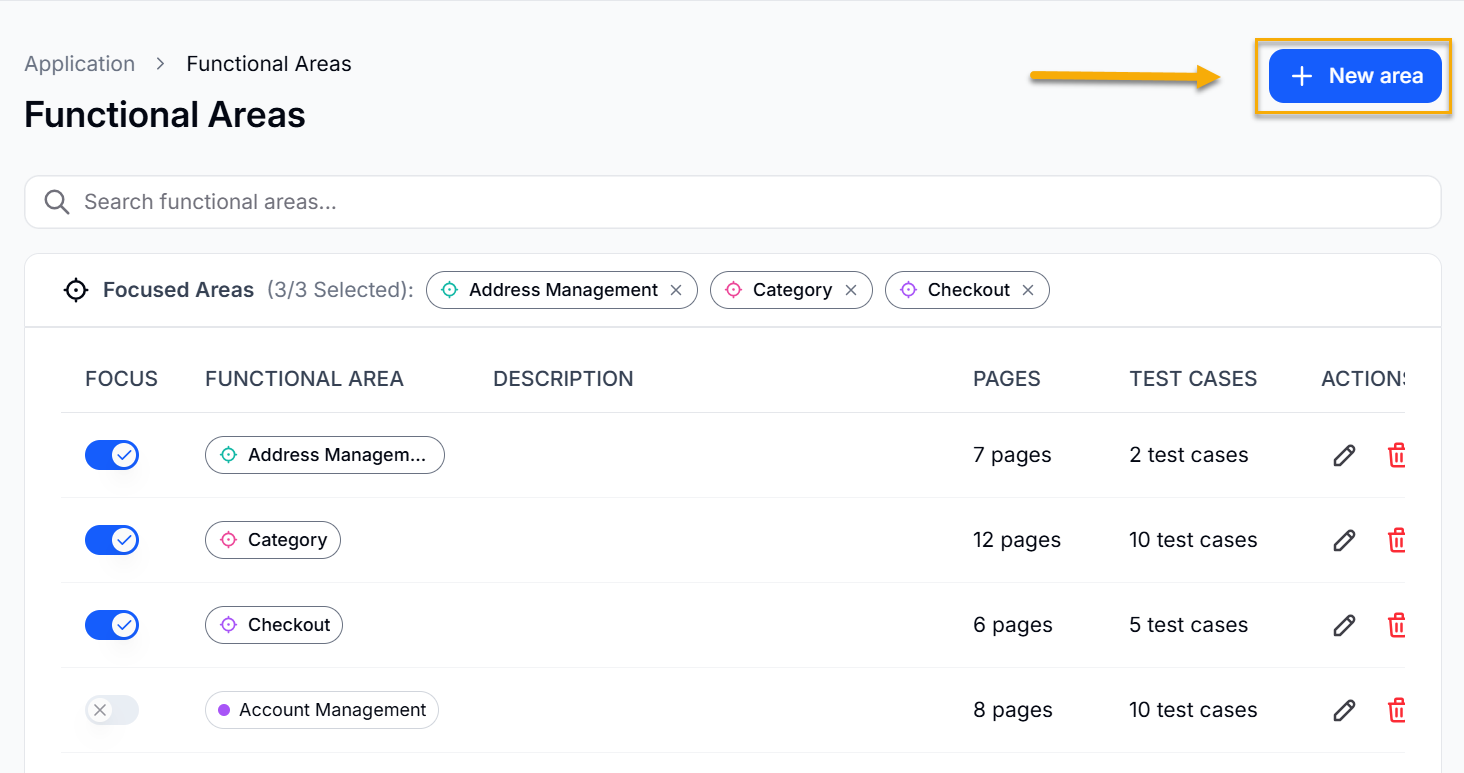The width and height of the screenshot is (1464, 773).
Task: Disable focus toggle for Address Management
Action: tap(112, 456)
